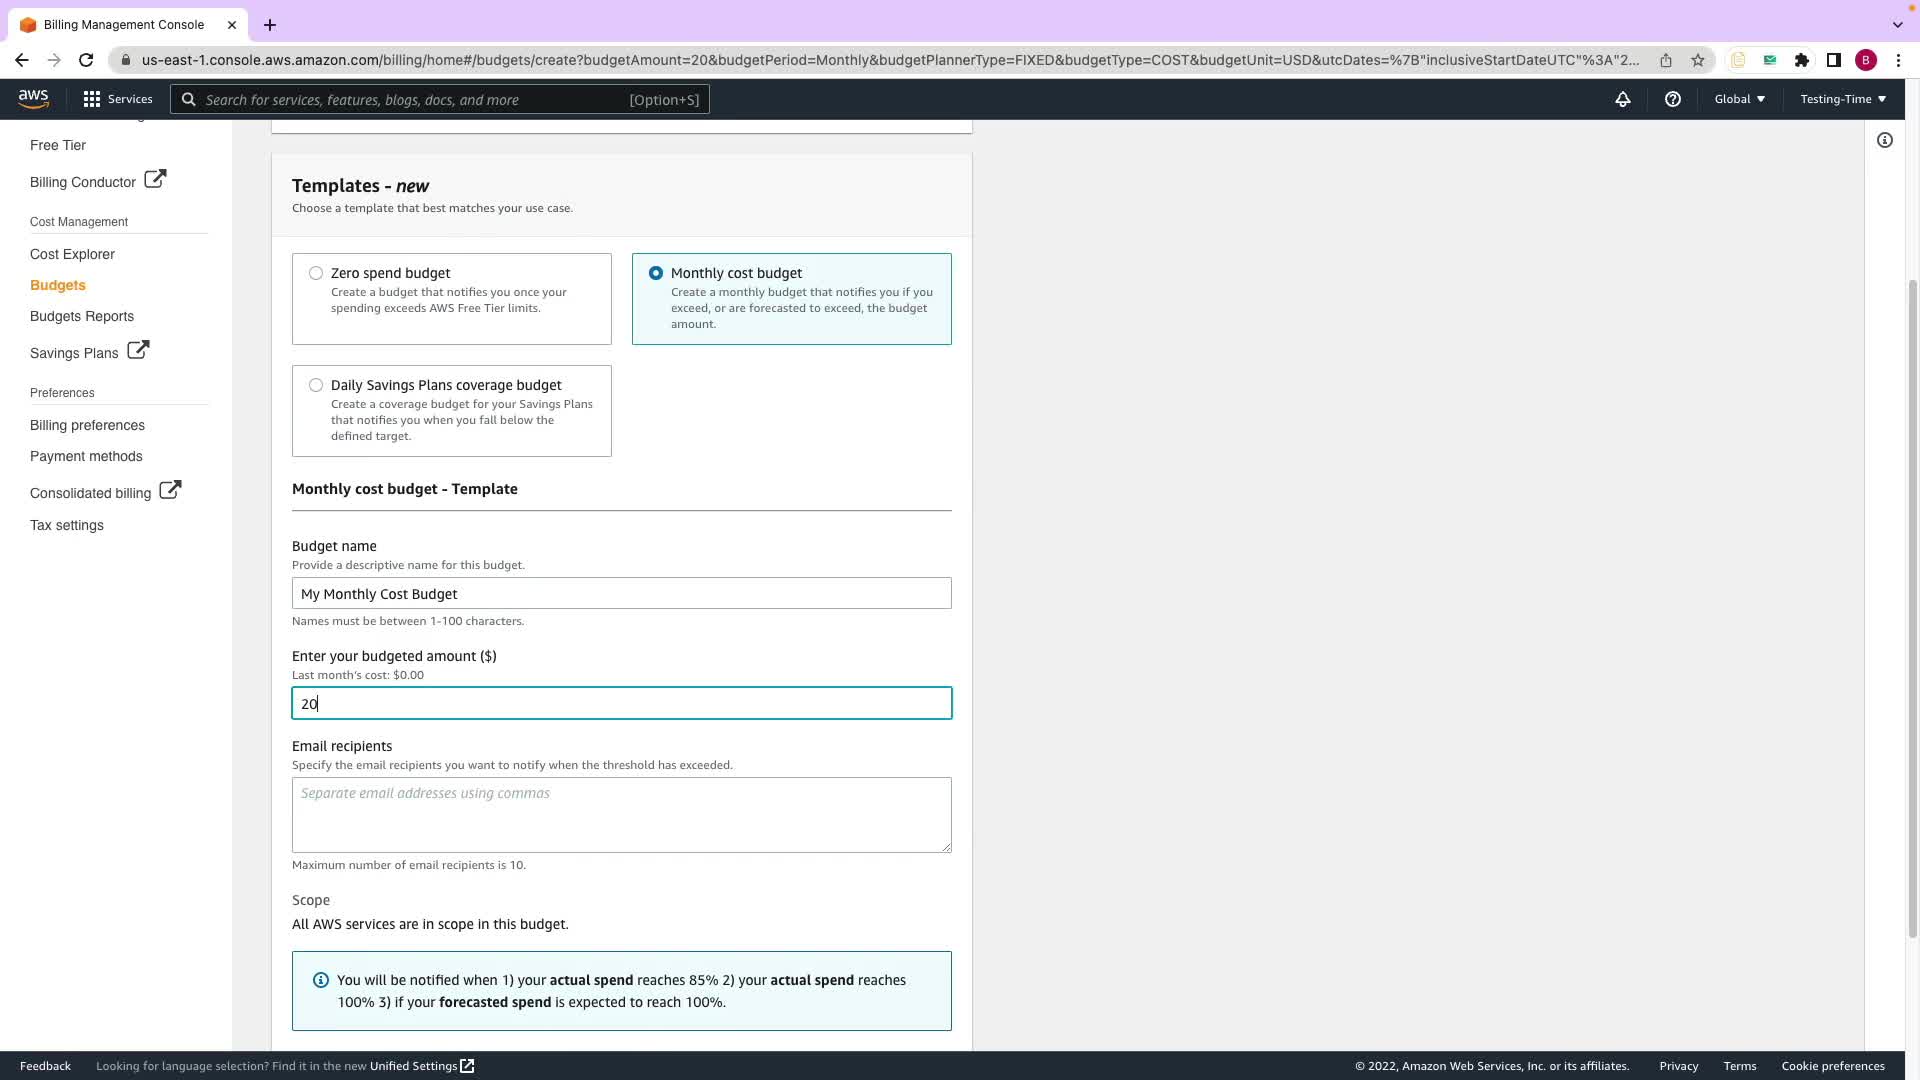Click the AWS support help icon
Image resolution: width=1920 pixels, height=1080 pixels.
1672,99
